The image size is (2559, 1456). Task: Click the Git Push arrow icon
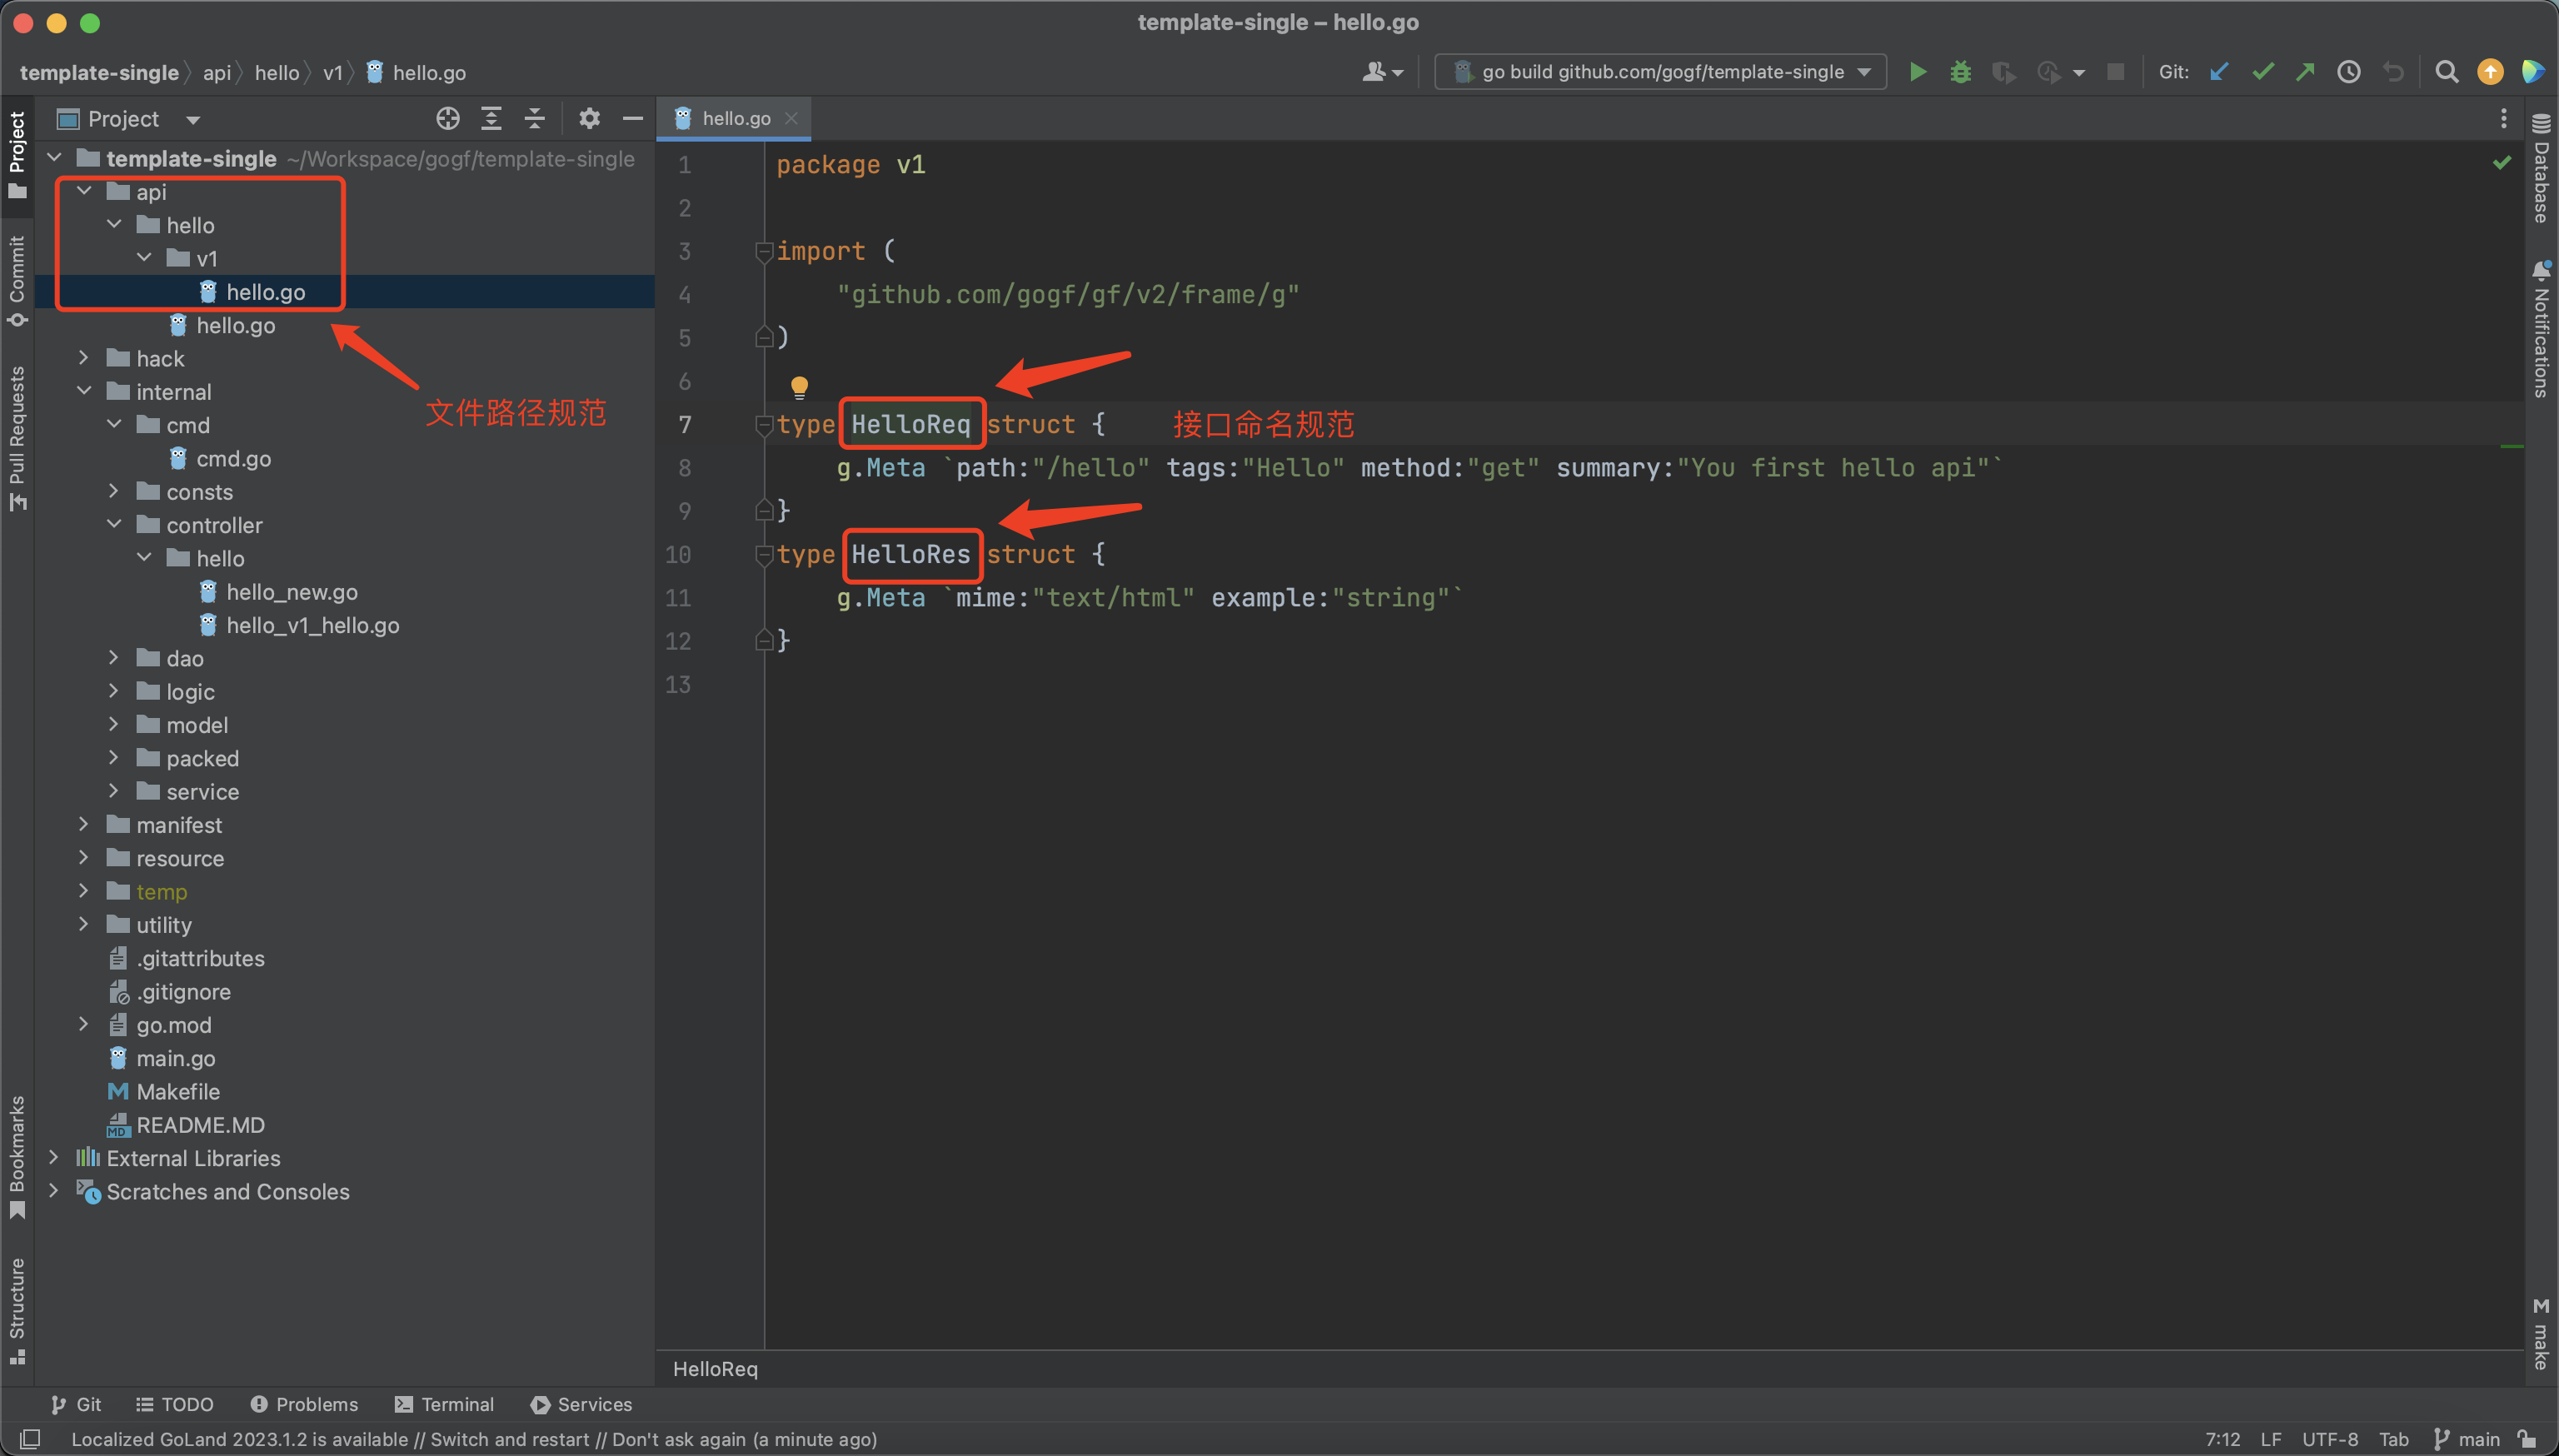point(2305,72)
